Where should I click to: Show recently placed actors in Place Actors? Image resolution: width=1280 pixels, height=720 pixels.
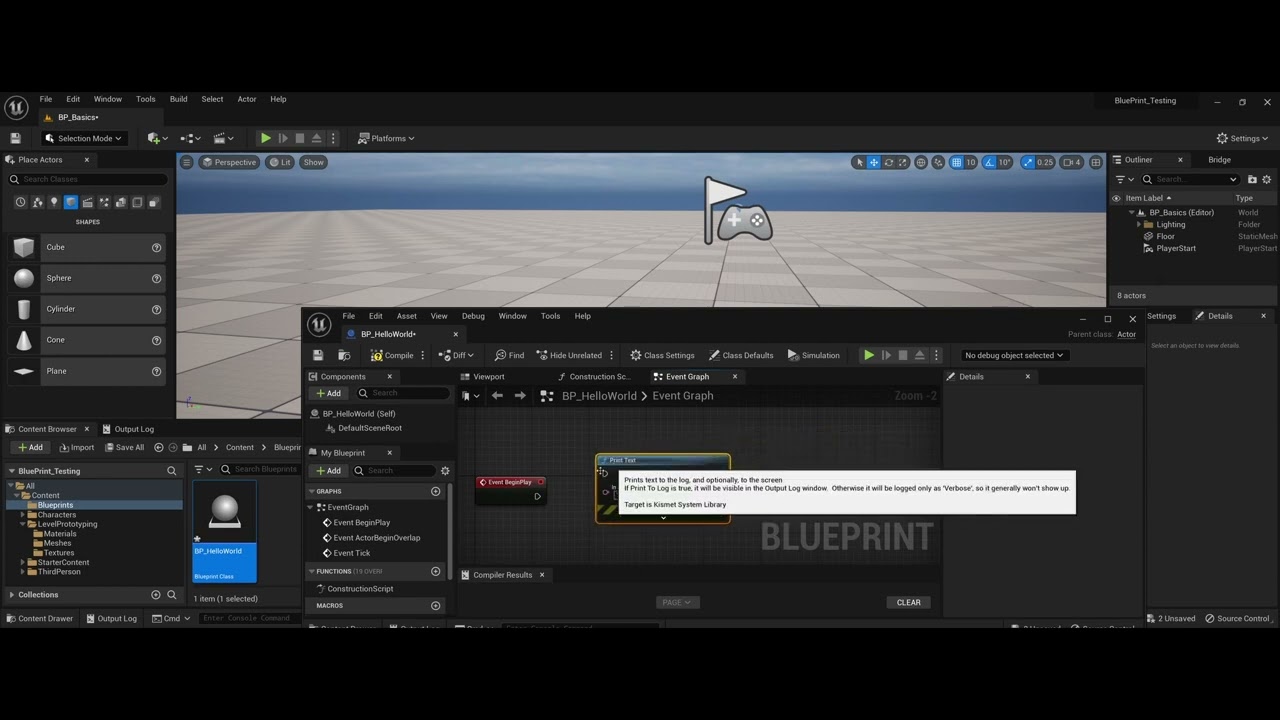[x=20, y=202]
